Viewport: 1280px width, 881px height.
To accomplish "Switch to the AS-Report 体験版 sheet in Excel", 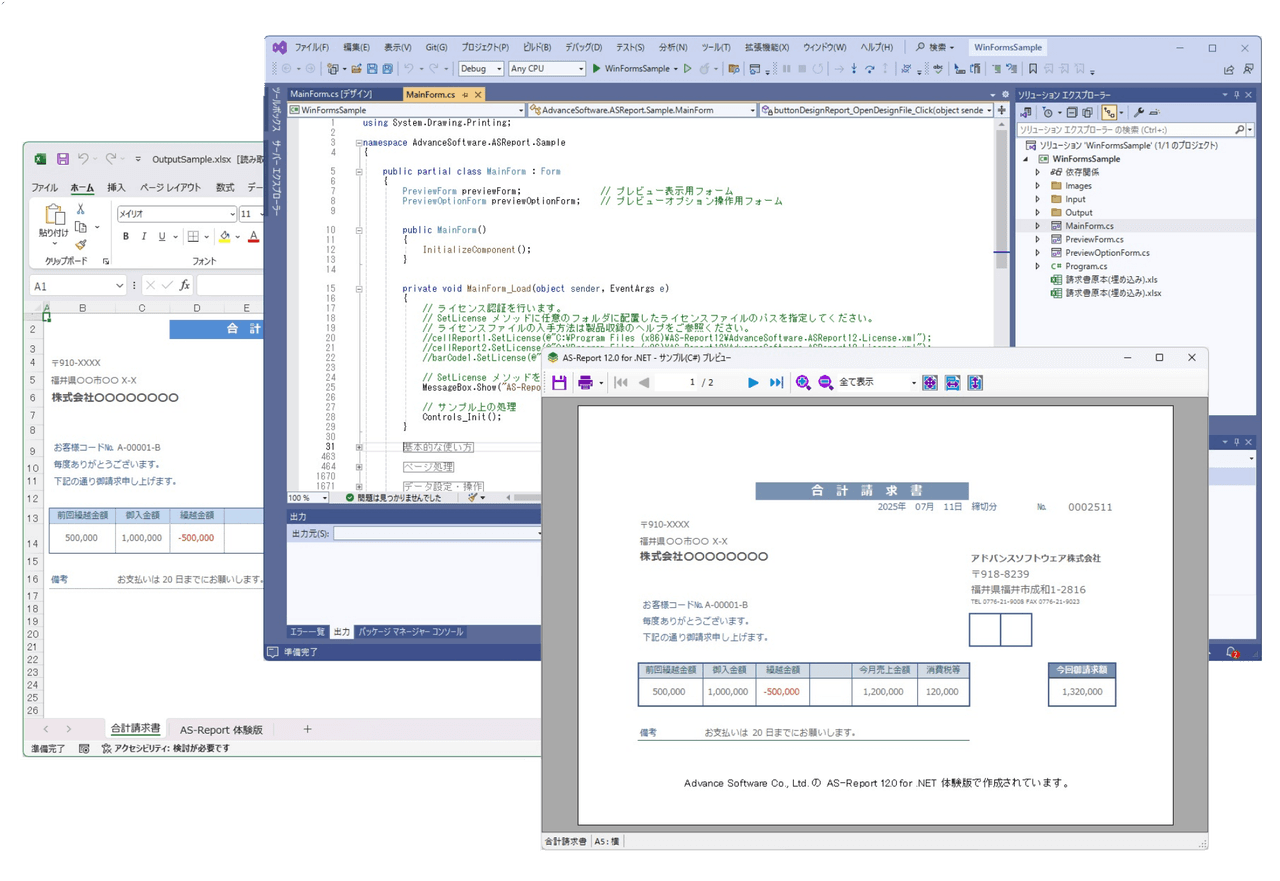I will pos(221,730).
